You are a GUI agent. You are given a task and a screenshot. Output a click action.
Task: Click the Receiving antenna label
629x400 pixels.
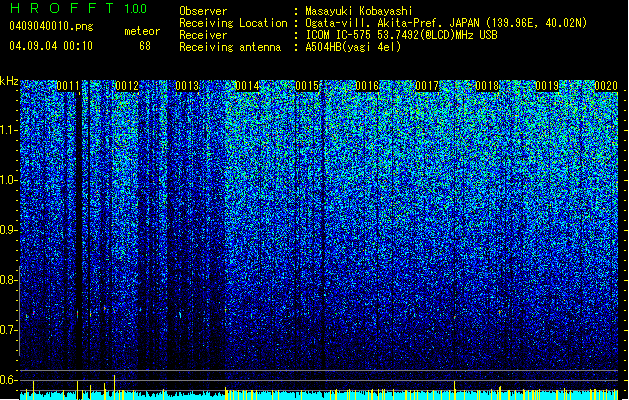(230, 47)
